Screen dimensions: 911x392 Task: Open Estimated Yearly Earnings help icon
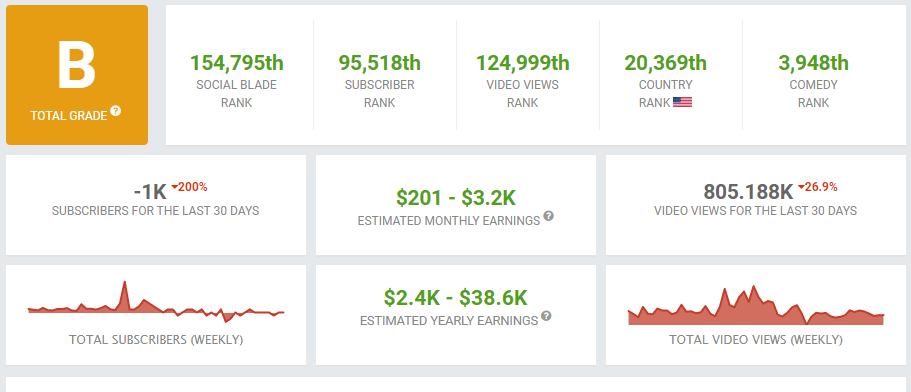pos(546,317)
